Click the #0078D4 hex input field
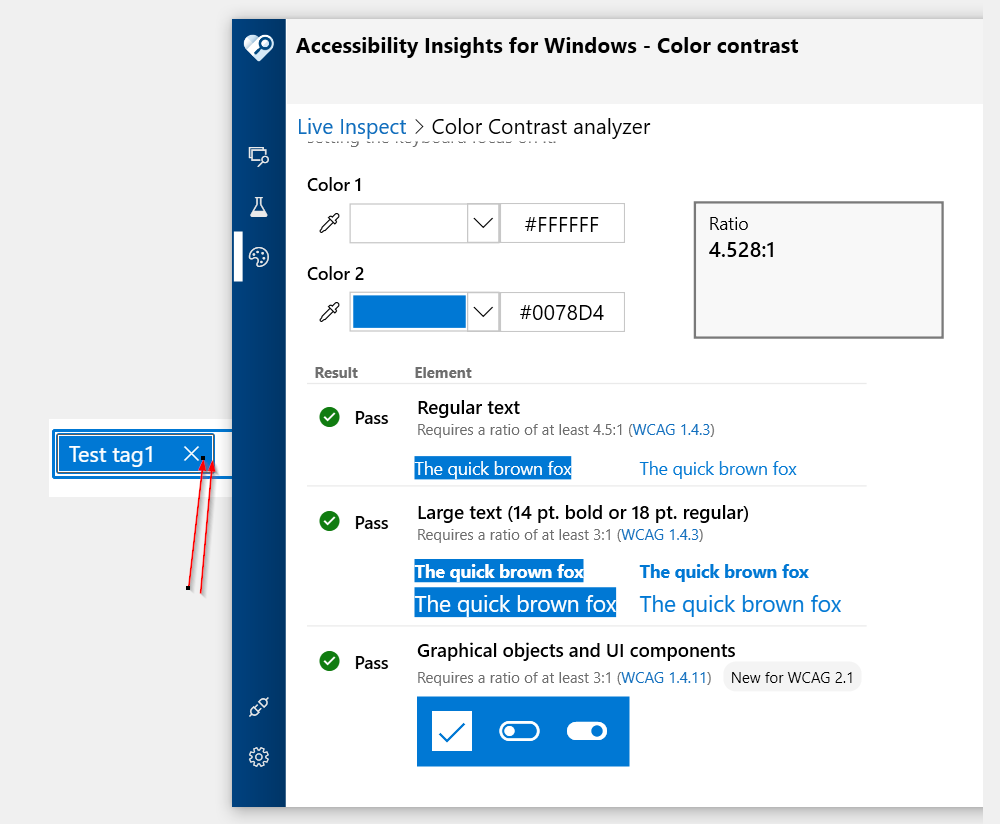The width and height of the screenshot is (1000, 824). pyautogui.click(x=562, y=312)
